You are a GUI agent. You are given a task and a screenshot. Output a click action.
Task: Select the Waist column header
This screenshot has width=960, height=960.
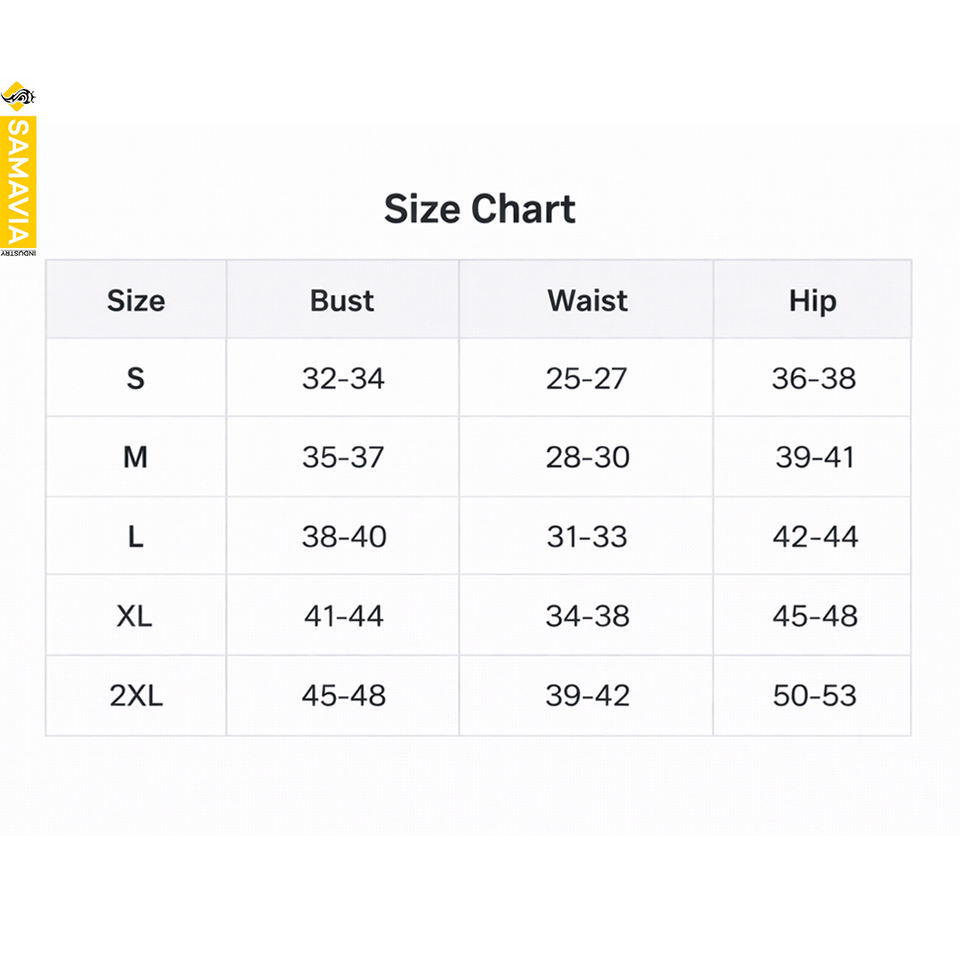tap(587, 301)
